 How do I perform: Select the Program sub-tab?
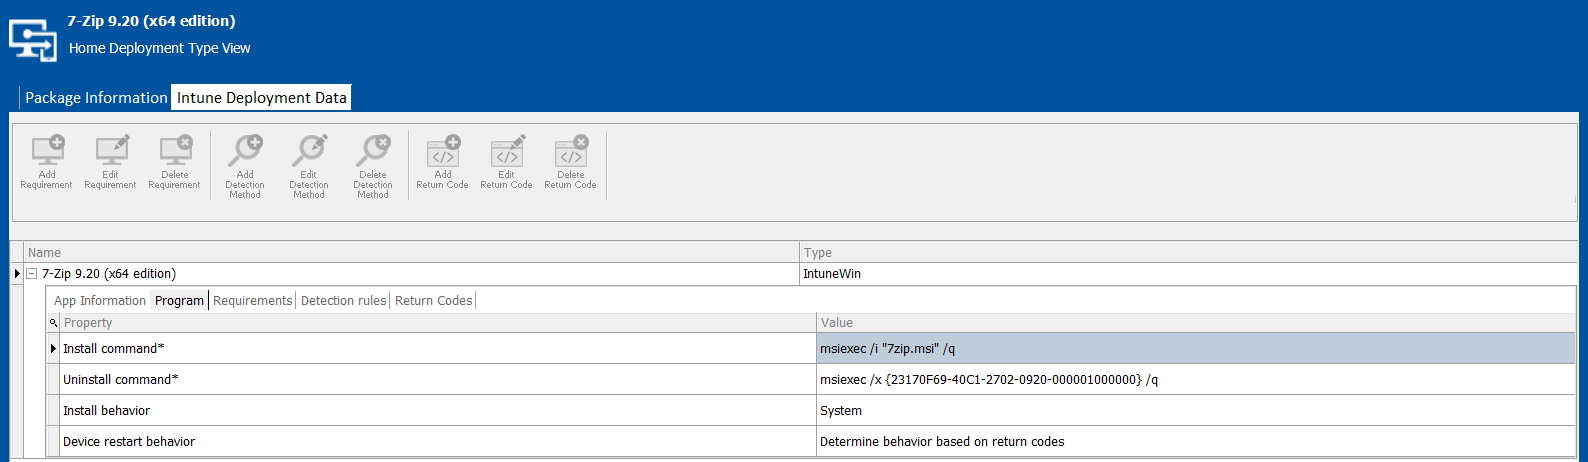(179, 300)
